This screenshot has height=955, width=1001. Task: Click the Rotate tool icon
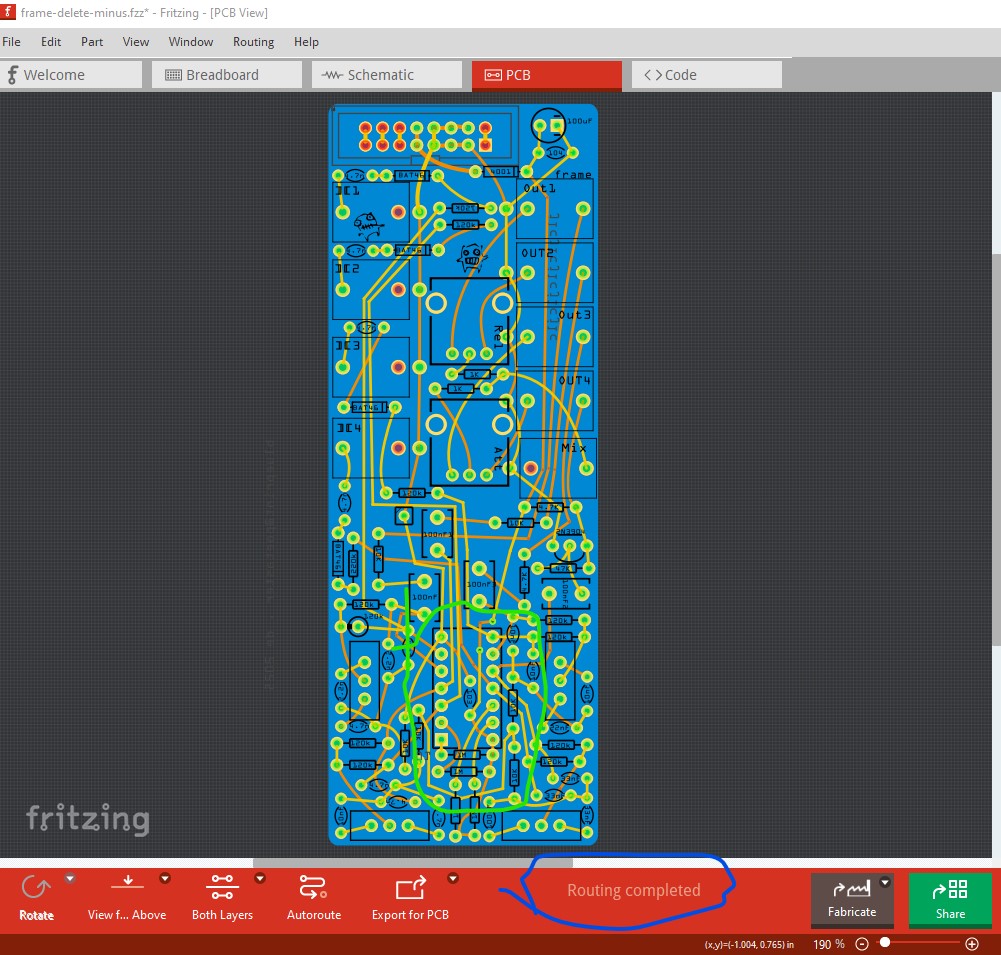(x=36, y=887)
